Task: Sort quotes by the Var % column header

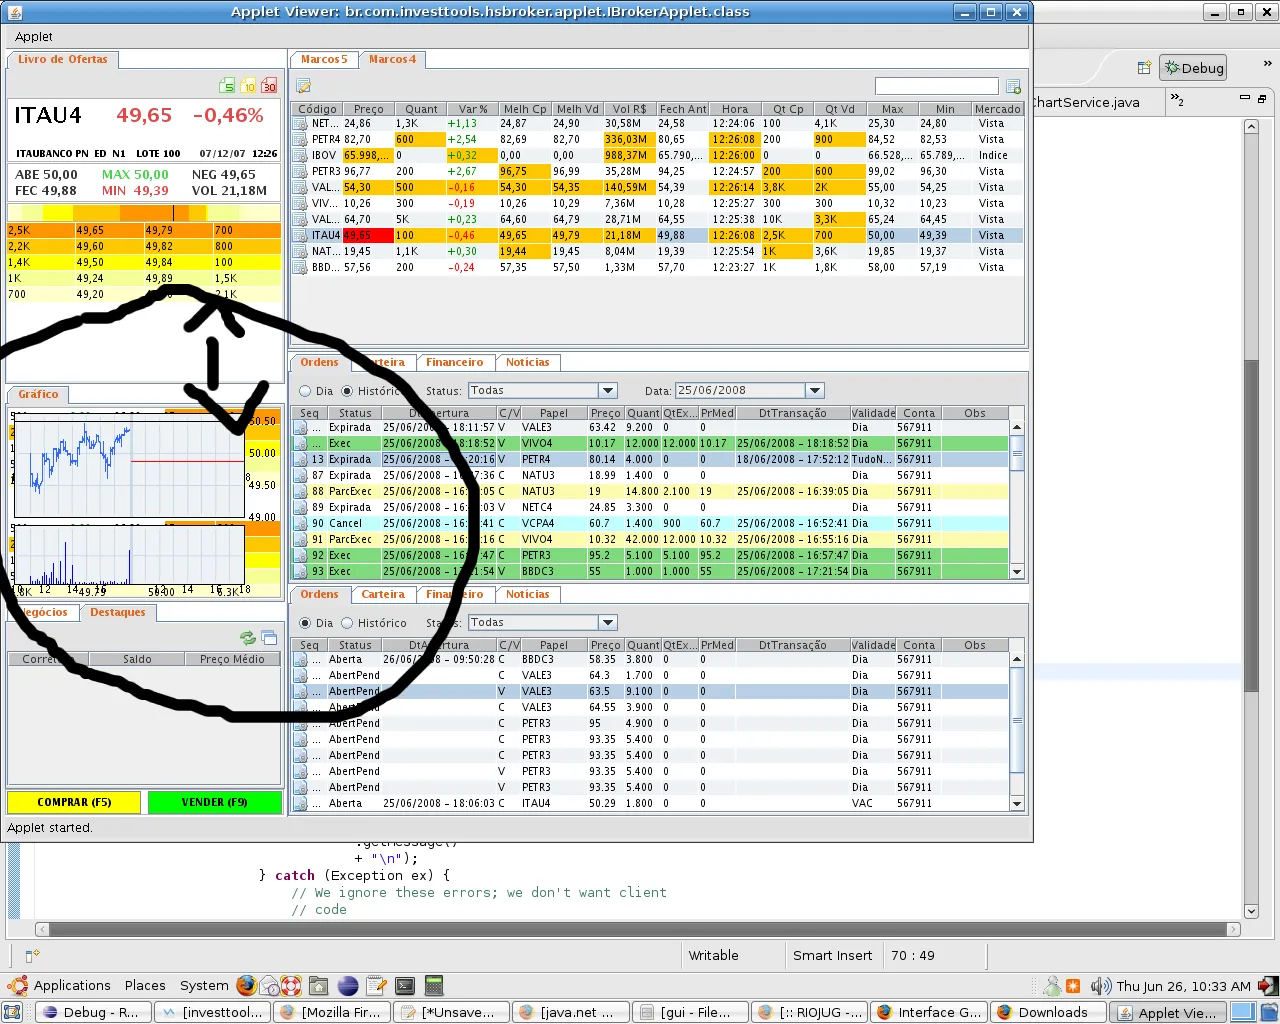Action: tap(473, 109)
